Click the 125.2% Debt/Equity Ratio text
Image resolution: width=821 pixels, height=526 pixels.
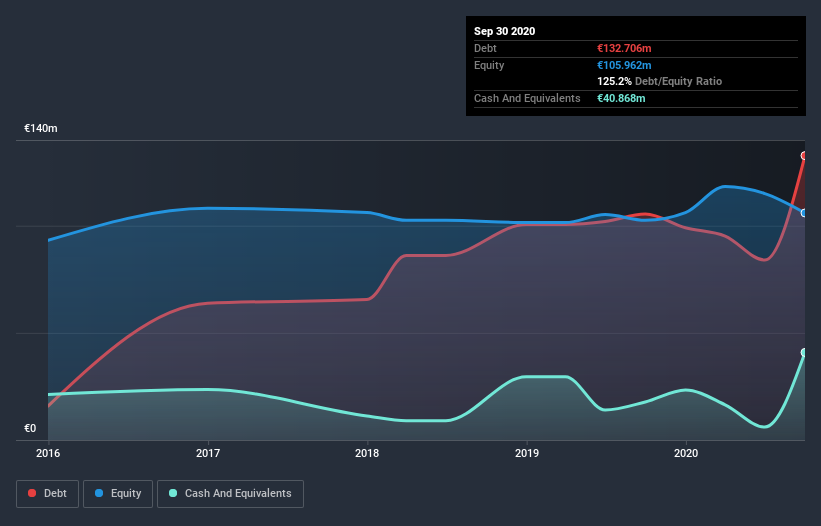(x=660, y=81)
